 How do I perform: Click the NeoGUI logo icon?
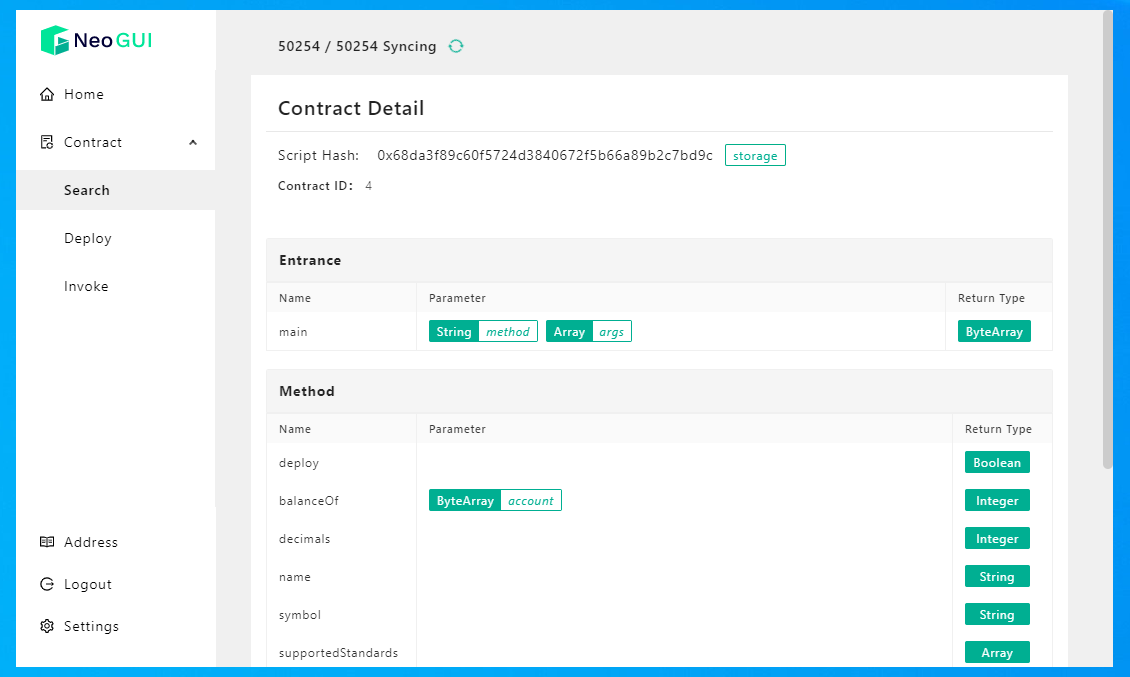point(55,41)
